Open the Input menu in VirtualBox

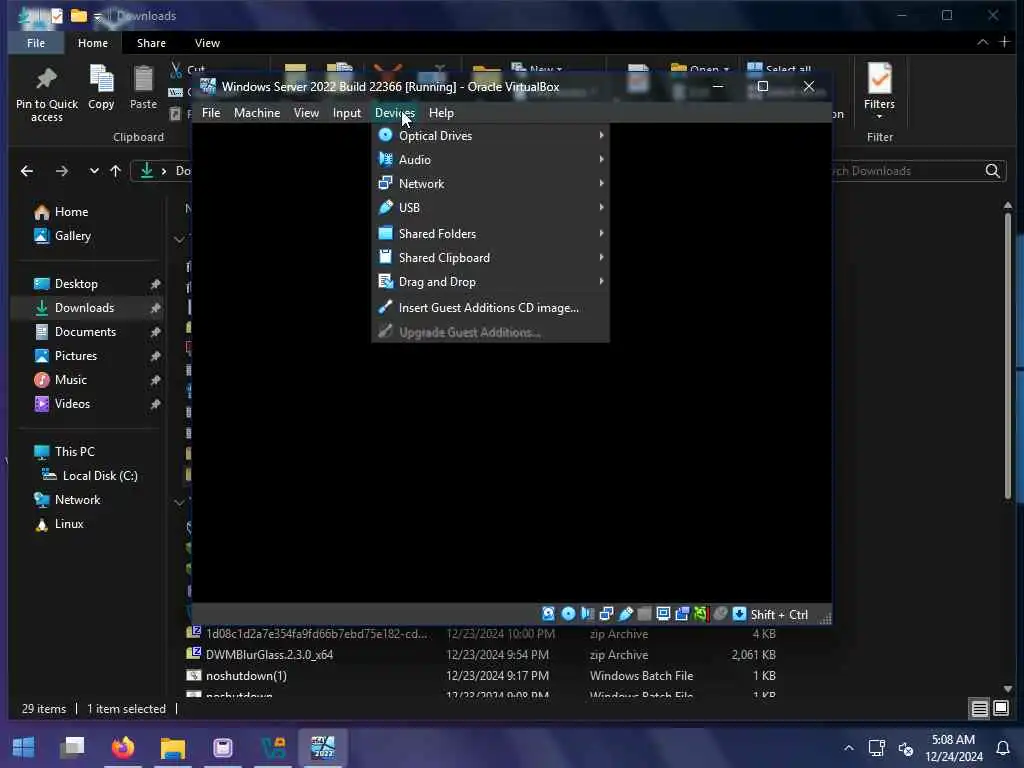[347, 113]
